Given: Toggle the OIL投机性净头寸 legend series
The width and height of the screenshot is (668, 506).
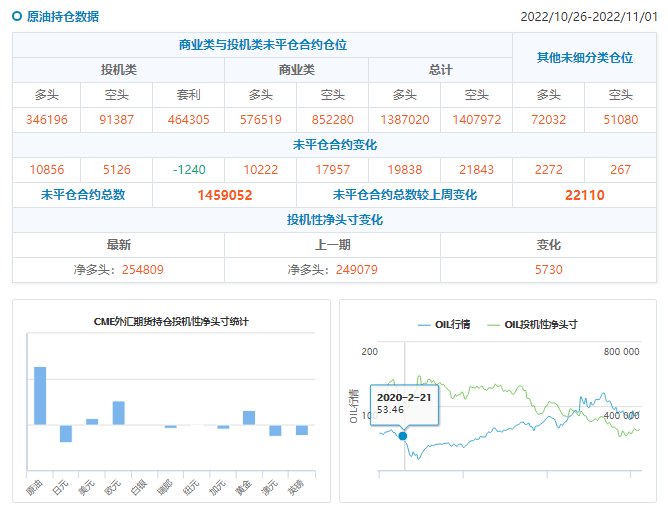Looking at the screenshot, I should (x=536, y=324).
